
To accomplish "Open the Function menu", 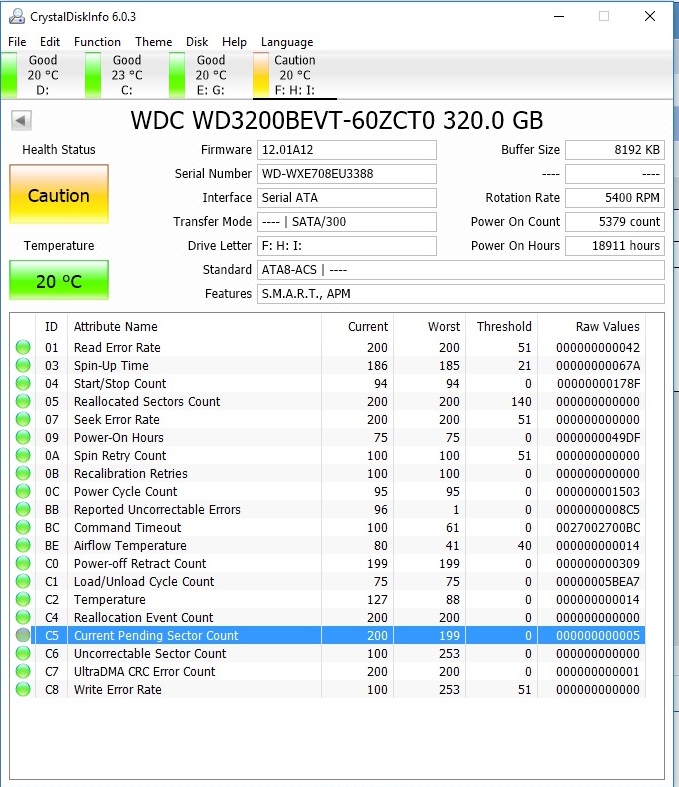I will click(x=97, y=42).
